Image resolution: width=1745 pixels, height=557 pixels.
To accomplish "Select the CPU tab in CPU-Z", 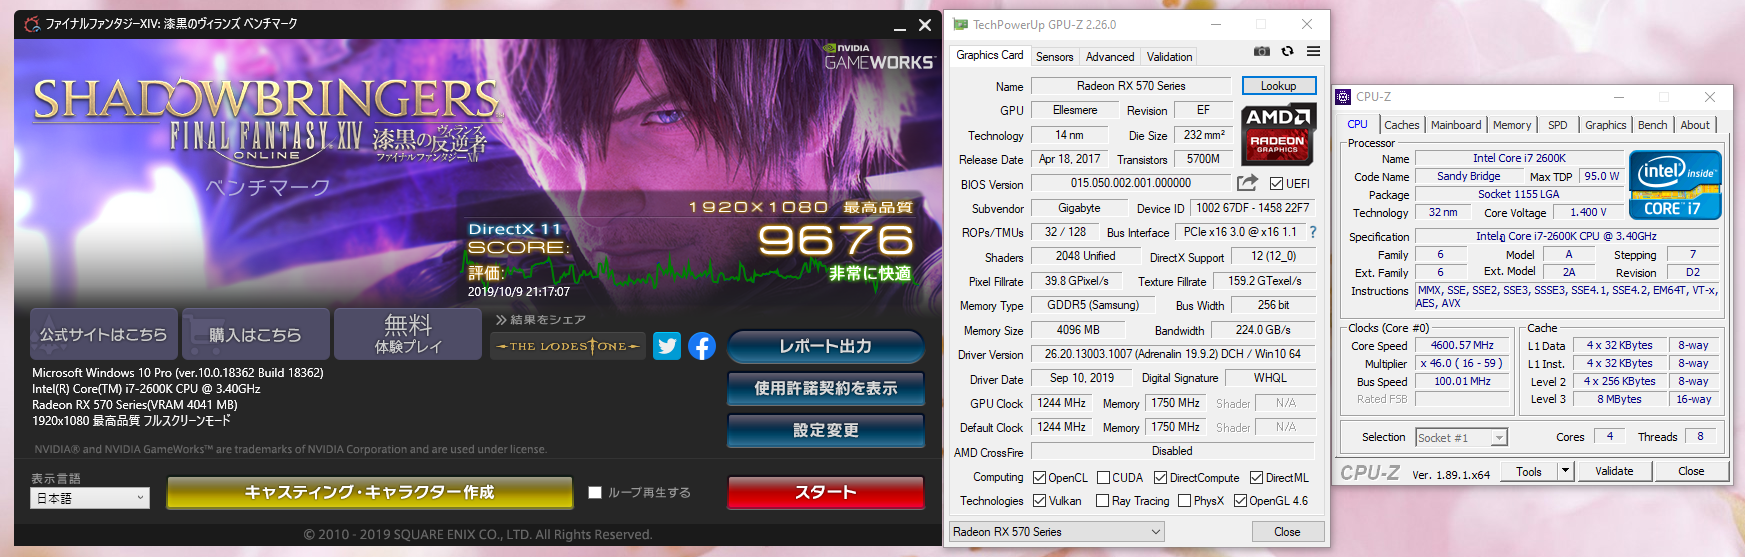I will (1357, 124).
